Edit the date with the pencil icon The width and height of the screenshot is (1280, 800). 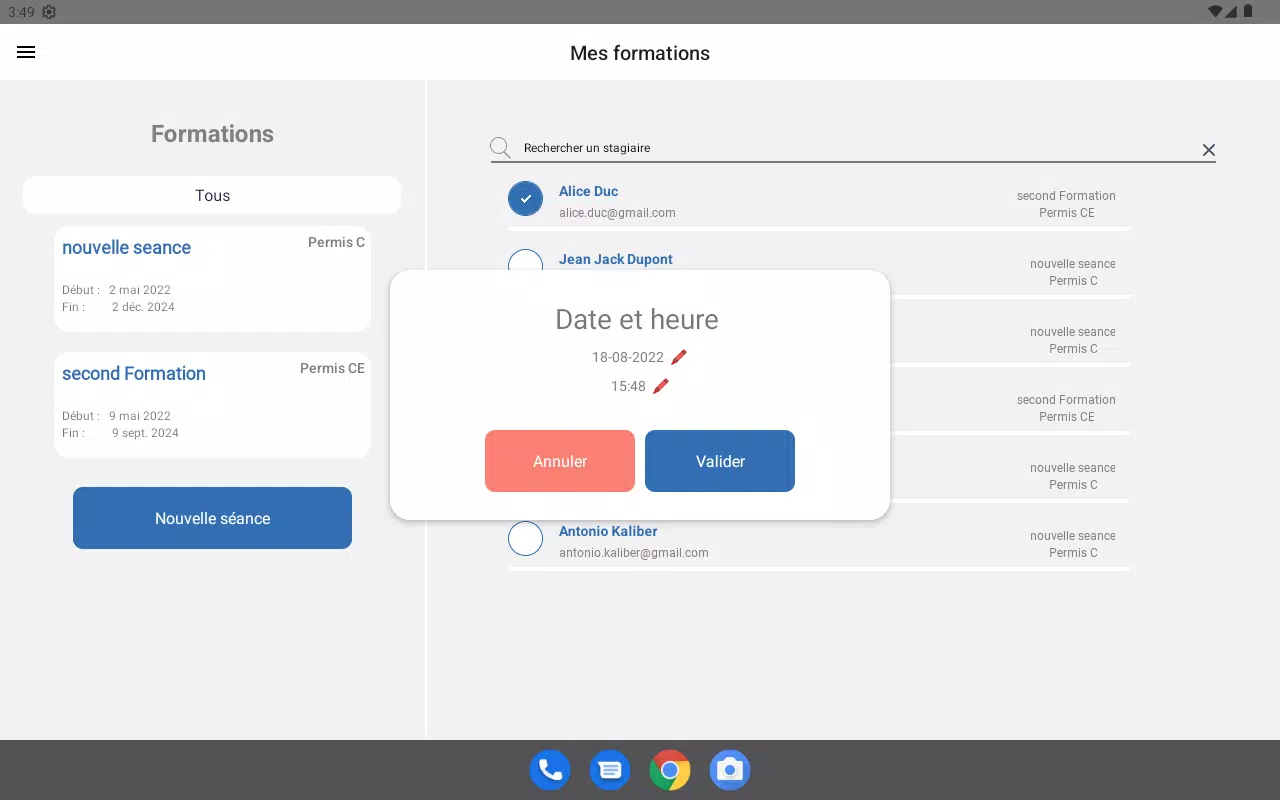(x=679, y=357)
